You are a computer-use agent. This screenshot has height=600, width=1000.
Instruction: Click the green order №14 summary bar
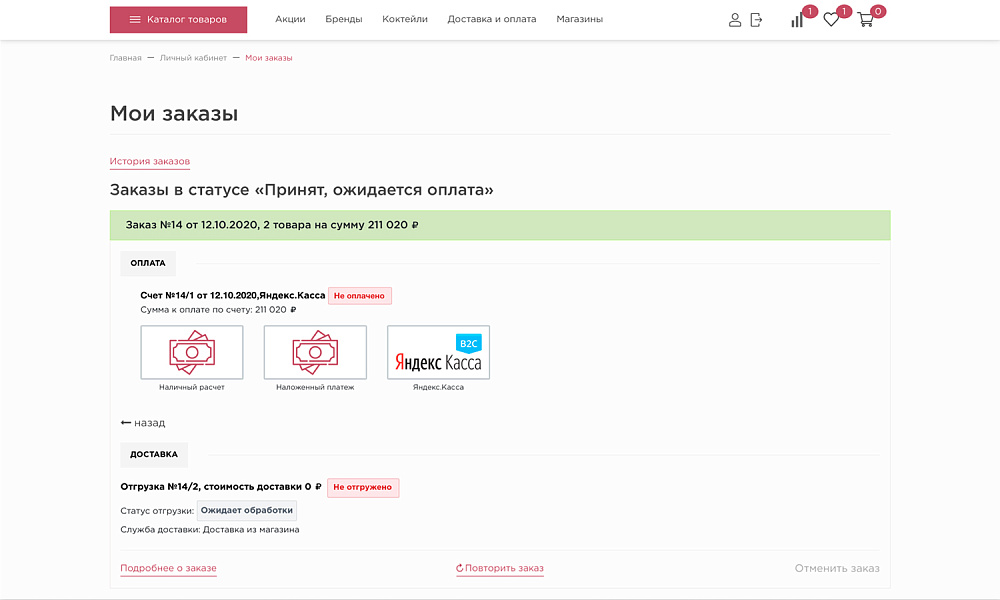click(x=500, y=225)
